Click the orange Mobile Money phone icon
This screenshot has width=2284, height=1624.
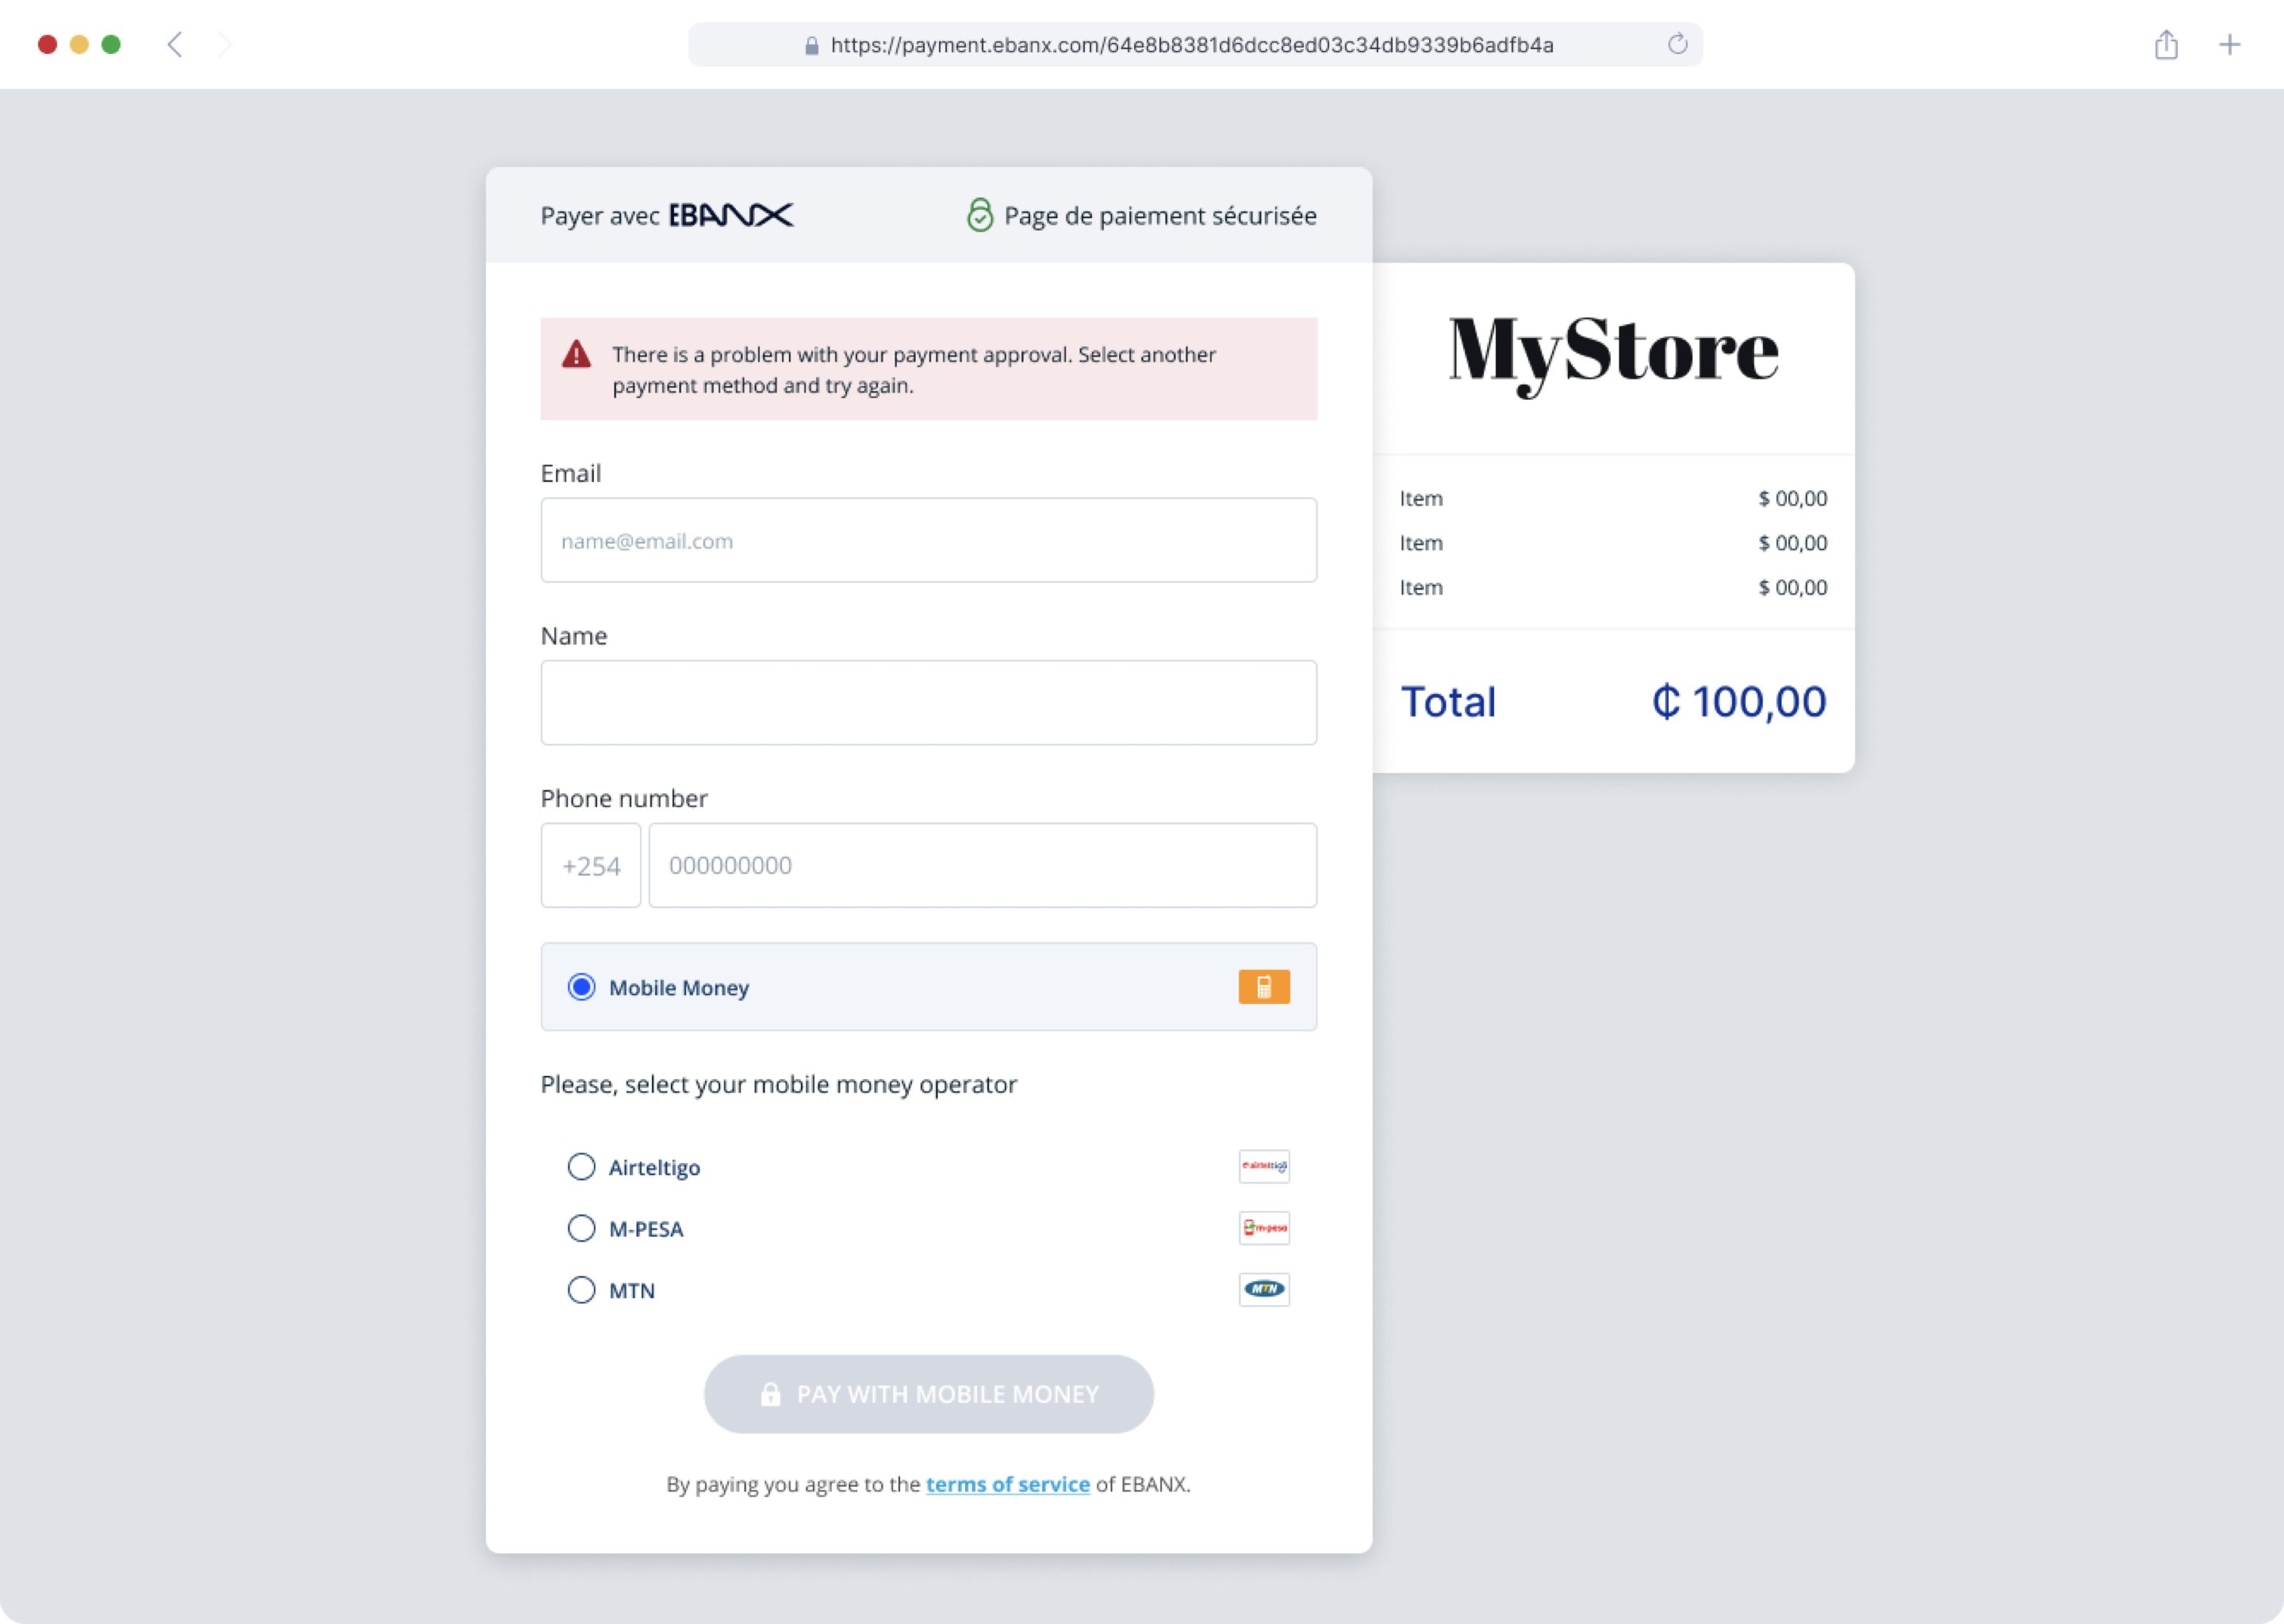coord(1263,986)
